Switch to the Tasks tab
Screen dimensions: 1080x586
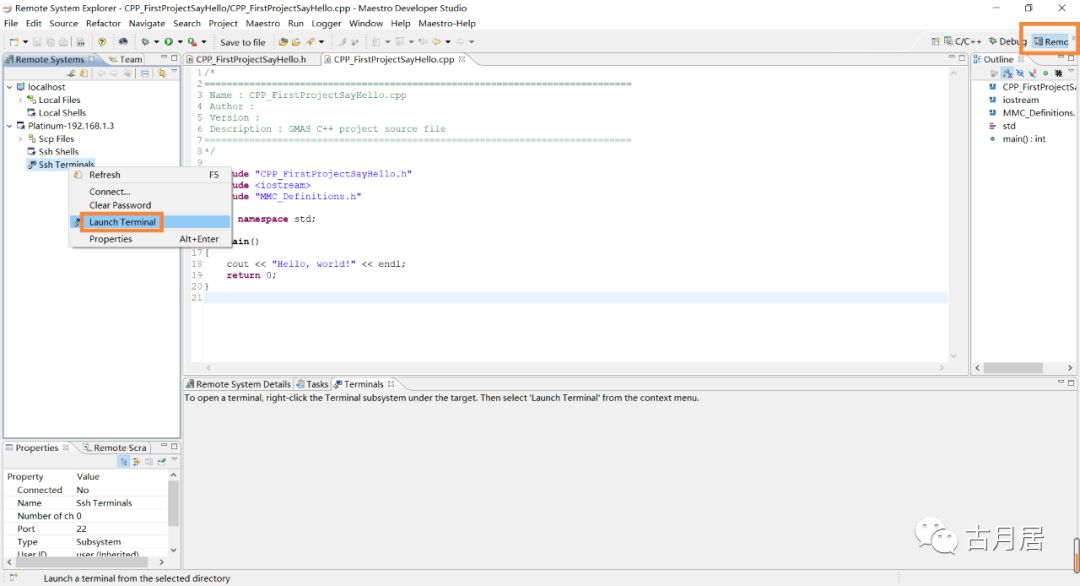point(312,384)
